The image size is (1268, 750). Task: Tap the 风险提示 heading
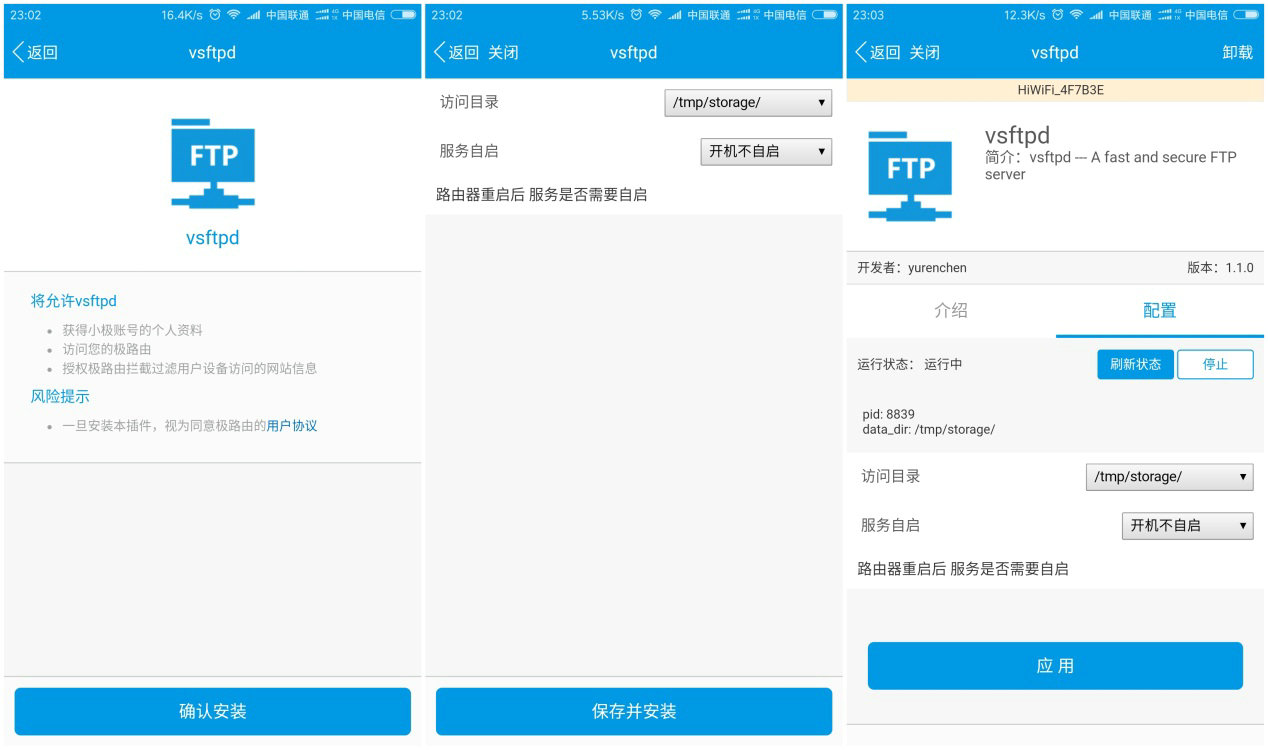point(60,397)
